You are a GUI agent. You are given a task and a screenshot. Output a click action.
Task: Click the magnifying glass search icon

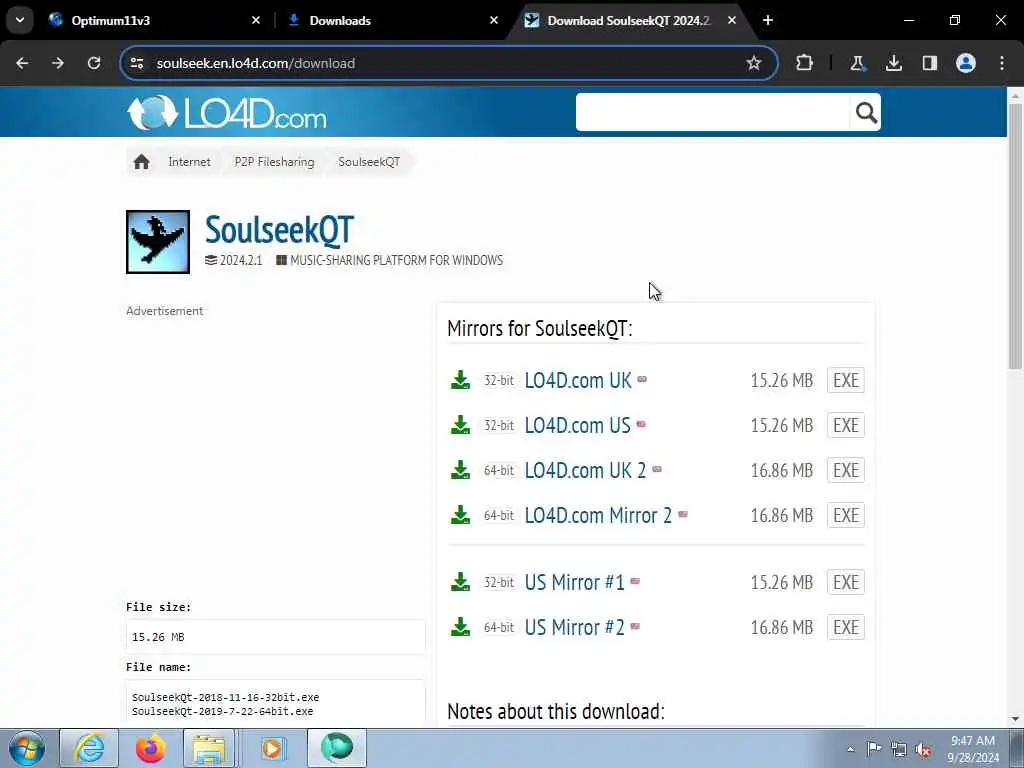866,112
